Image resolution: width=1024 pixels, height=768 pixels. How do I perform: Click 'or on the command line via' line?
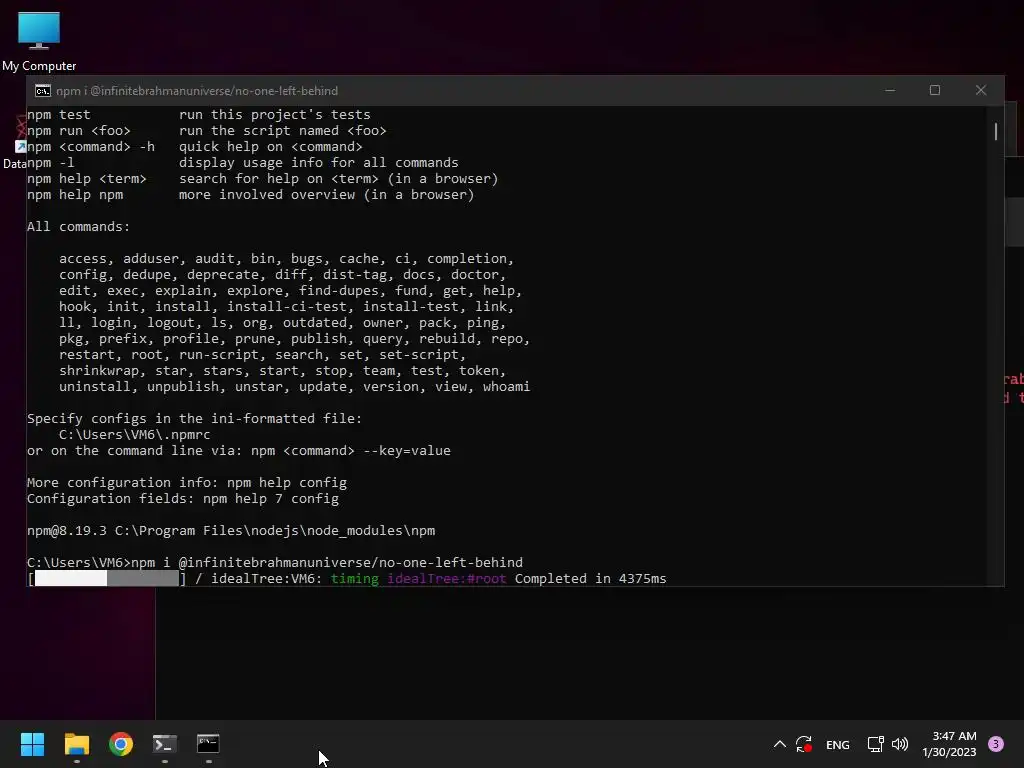click(x=239, y=451)
